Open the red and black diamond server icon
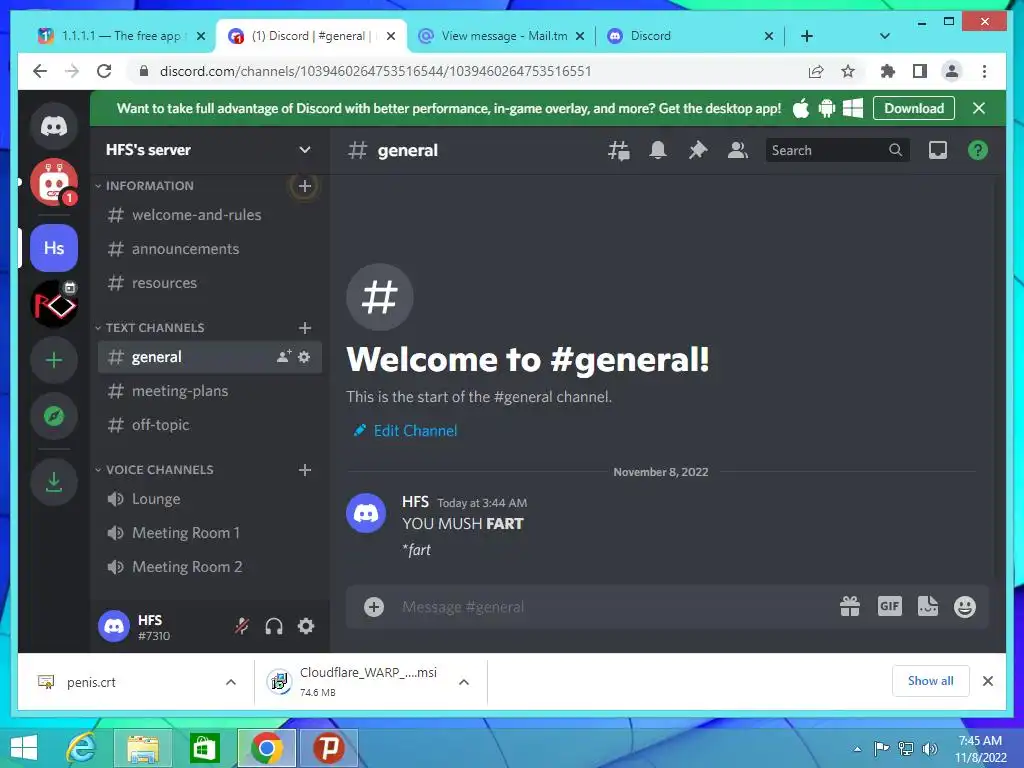Image resolution: width=1024 pixels, height=768 pixels. [54, 304]
